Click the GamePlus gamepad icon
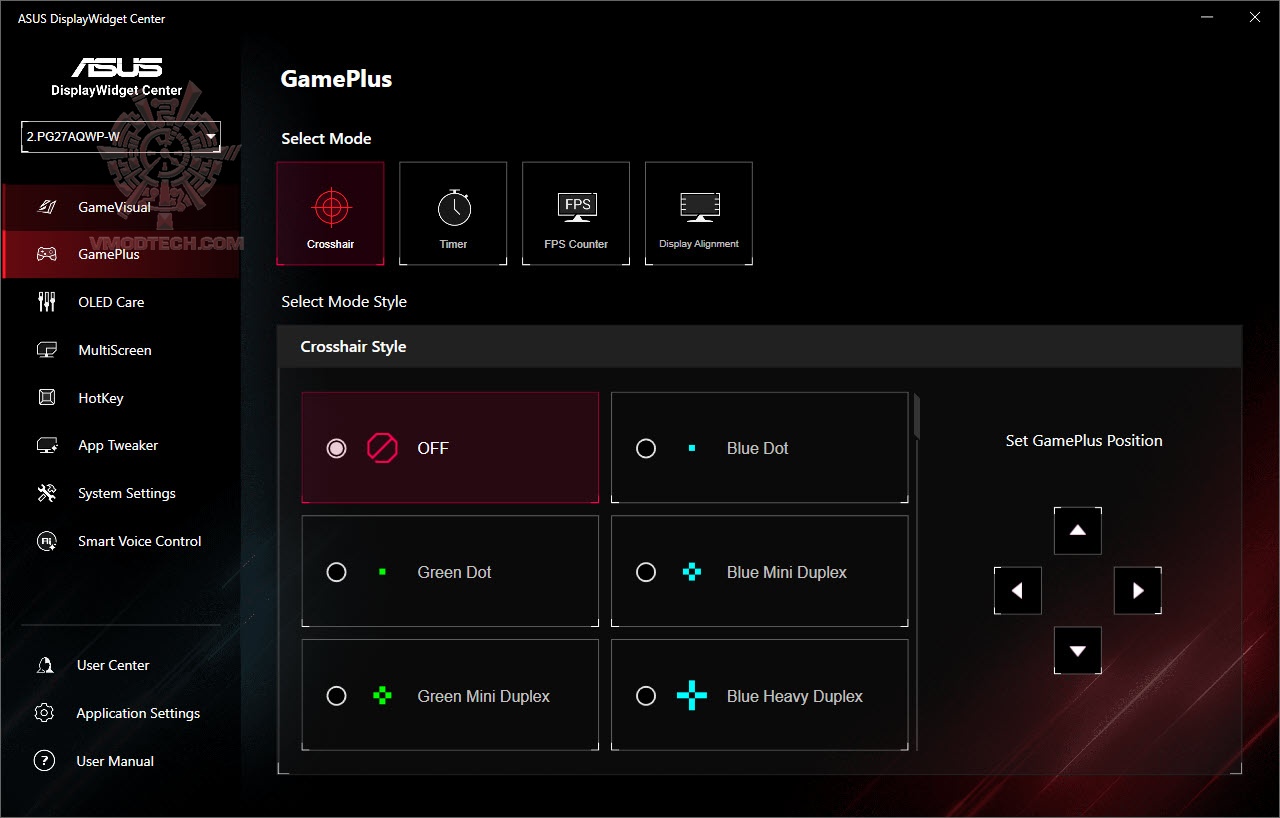Image resolution: width=1280 pixels, height=818 pixels. click(x=47, y=254)
